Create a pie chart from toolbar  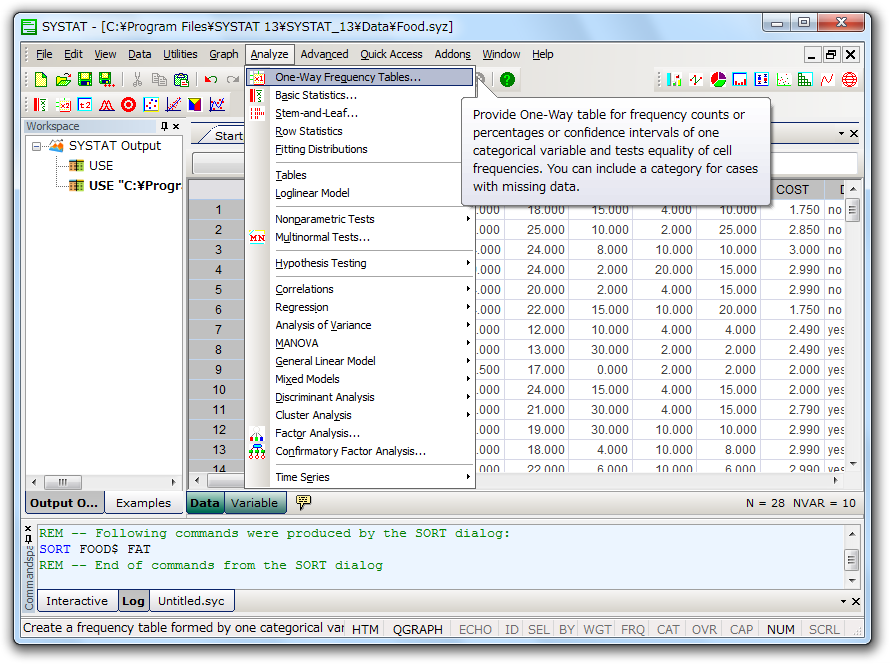coord(718,79)
